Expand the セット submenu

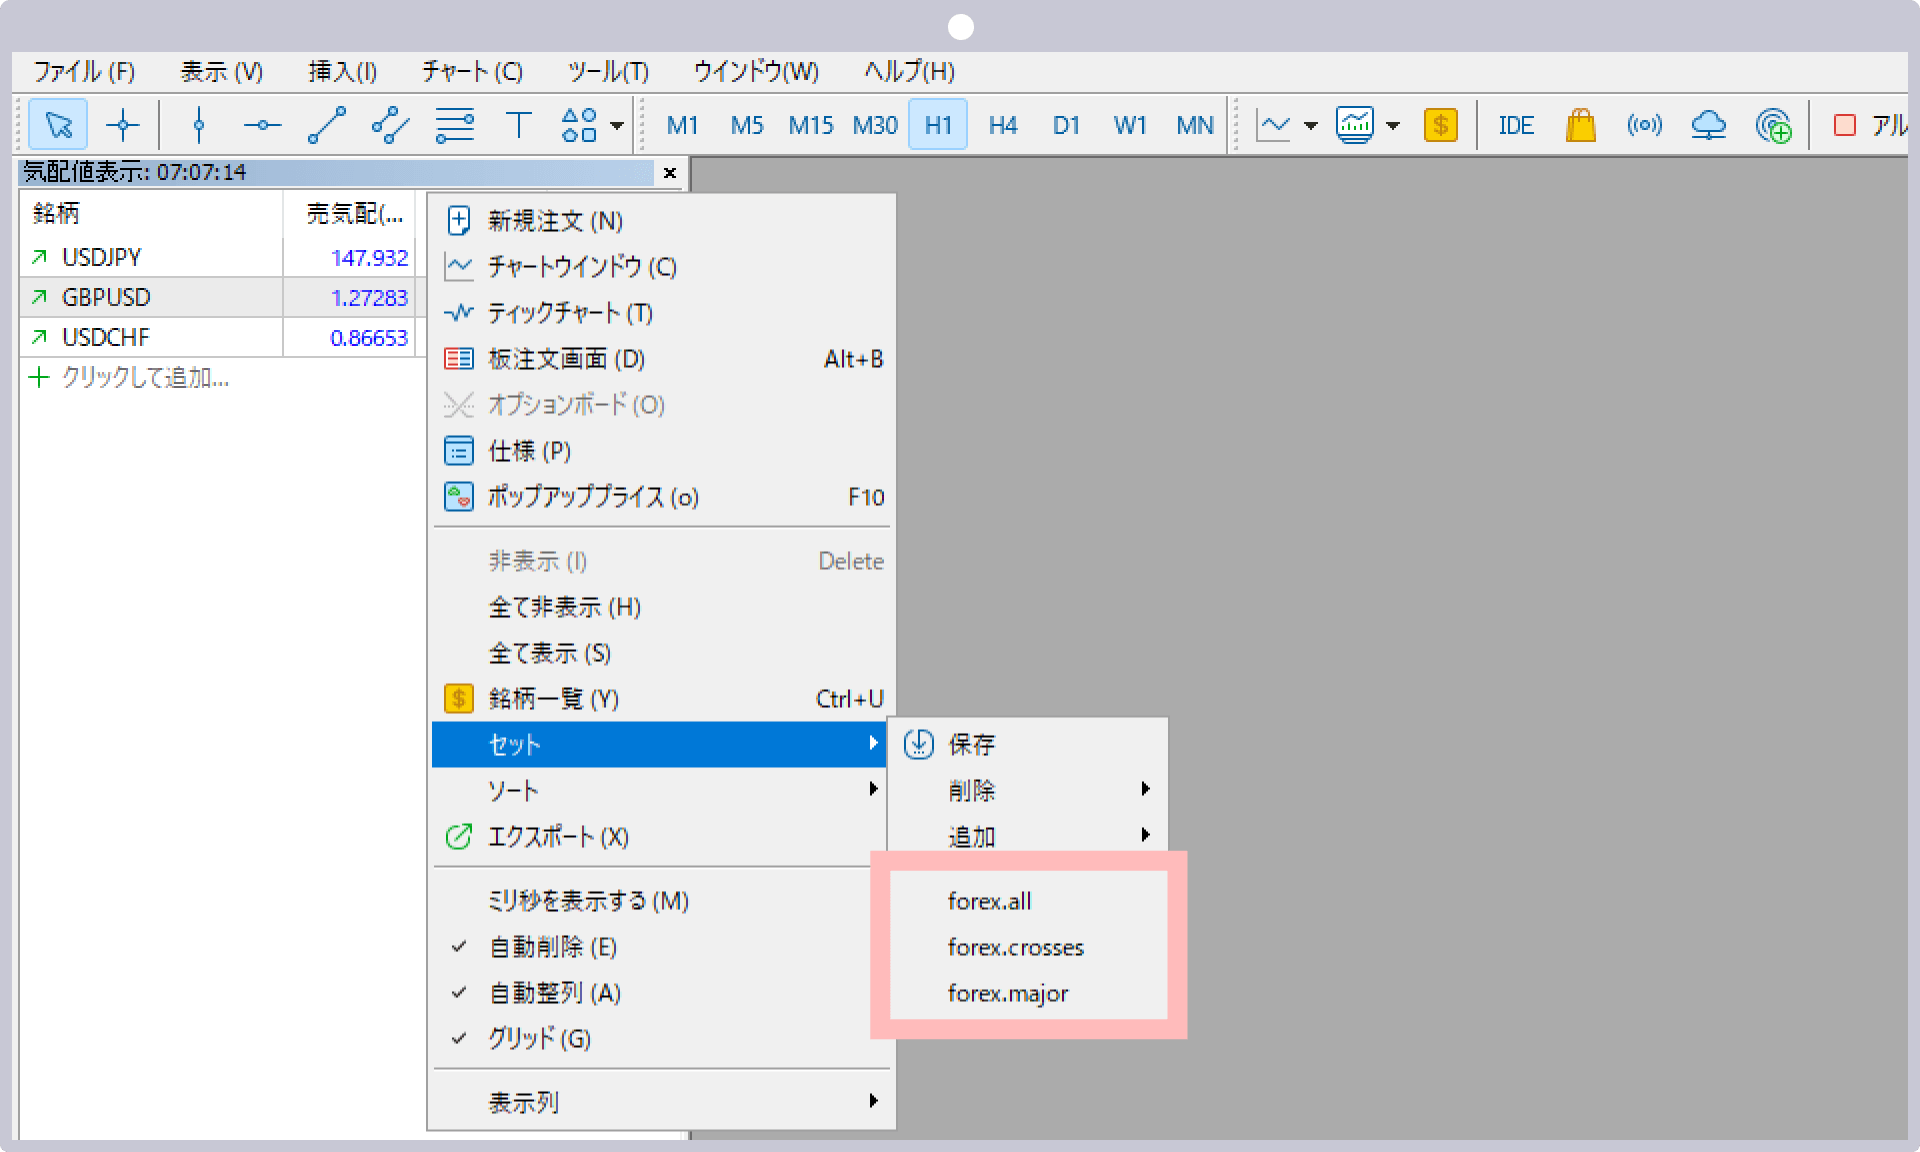tap(660, 744)
